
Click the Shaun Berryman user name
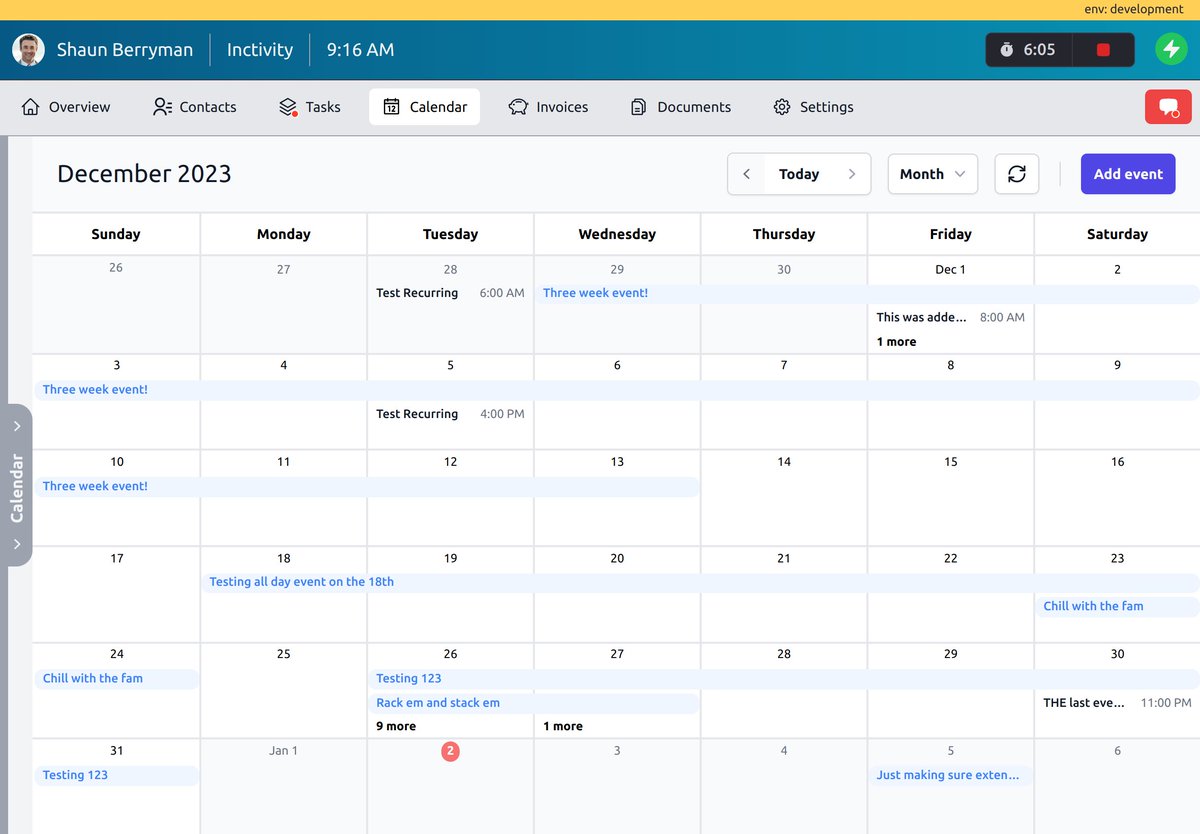pos(125,50)
